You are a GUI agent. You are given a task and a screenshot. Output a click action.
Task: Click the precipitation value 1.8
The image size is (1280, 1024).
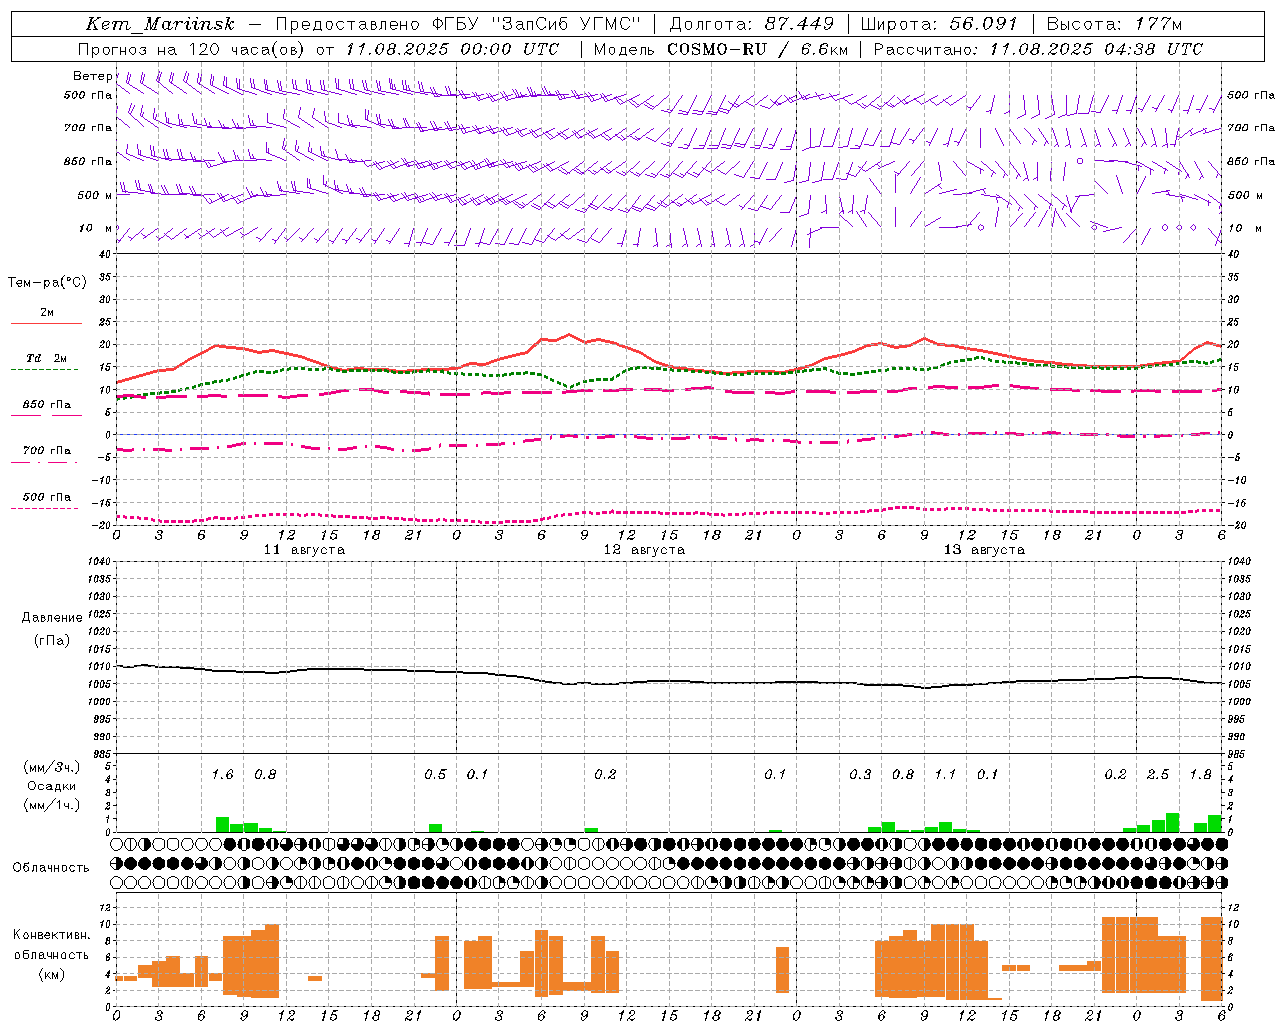(1200, 775)
